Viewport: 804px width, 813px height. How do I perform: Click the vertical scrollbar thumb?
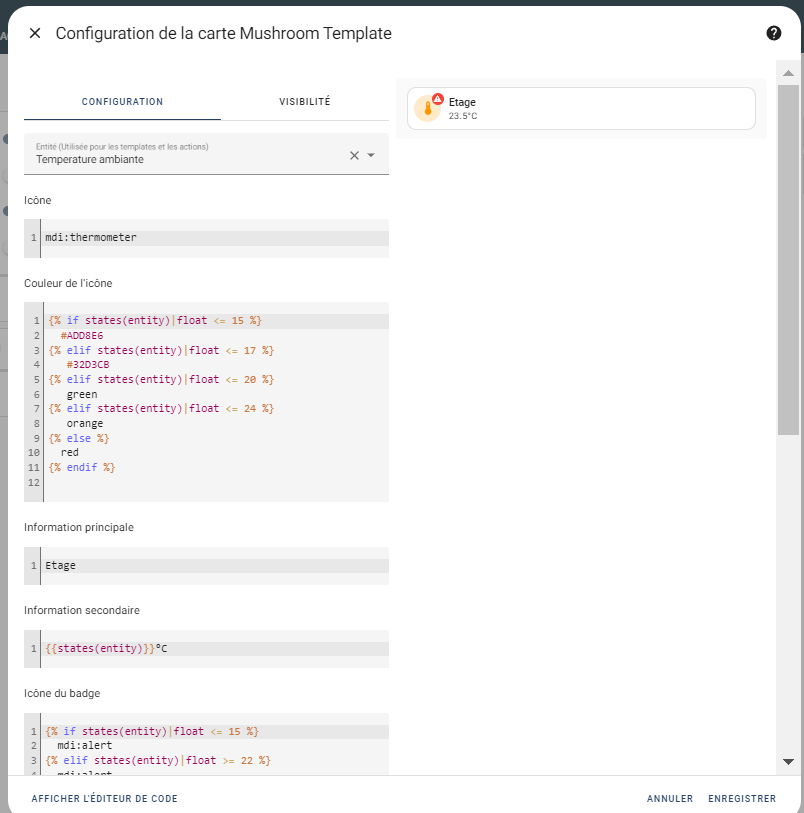tap(788, 260)
